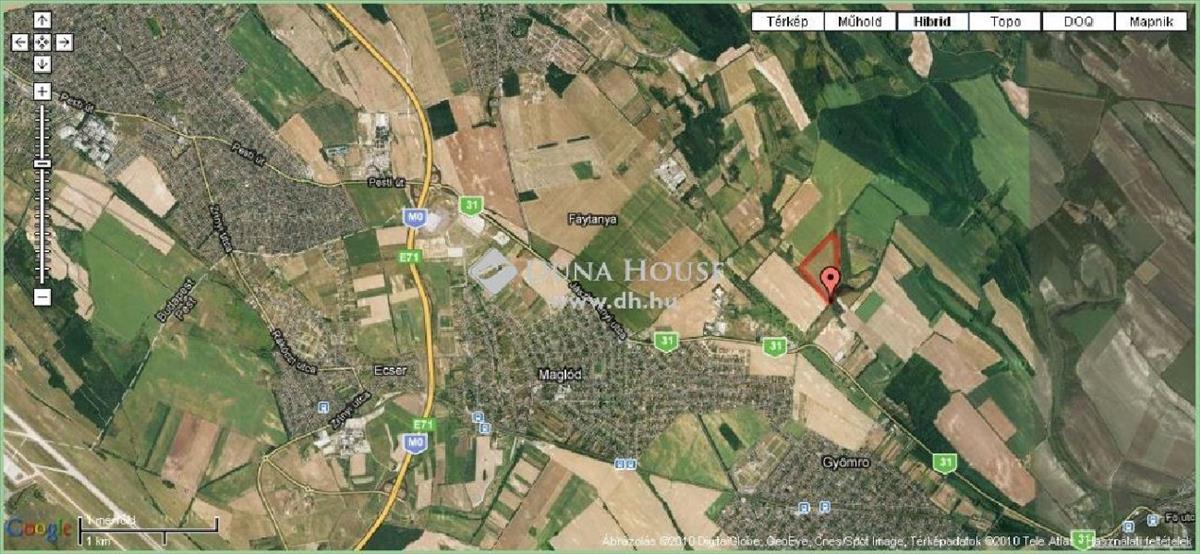Select the Mapnik map type
1200x554 pixels.
click(x=1152, y=22)
